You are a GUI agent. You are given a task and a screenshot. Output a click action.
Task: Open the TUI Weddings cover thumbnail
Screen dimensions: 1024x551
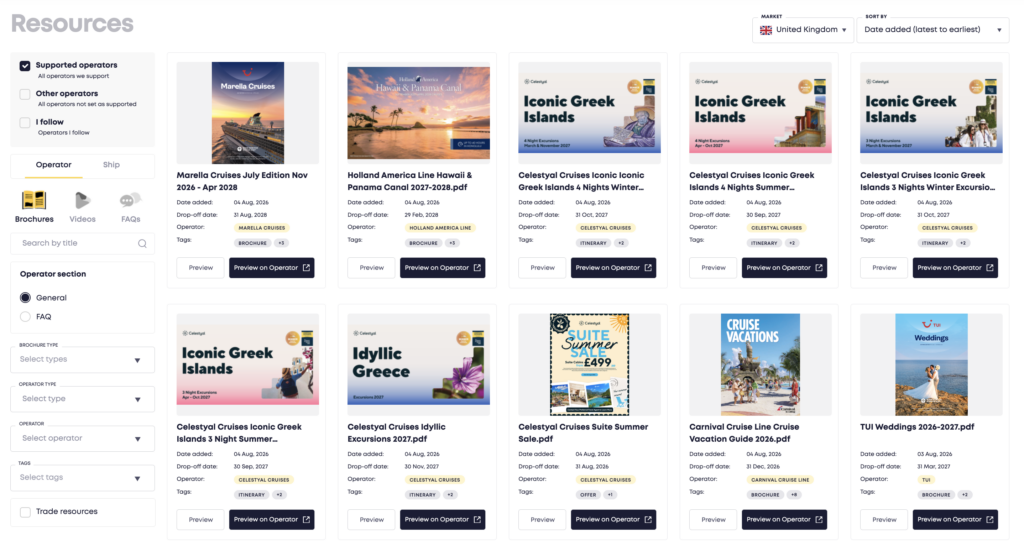[x=931, y=364]
